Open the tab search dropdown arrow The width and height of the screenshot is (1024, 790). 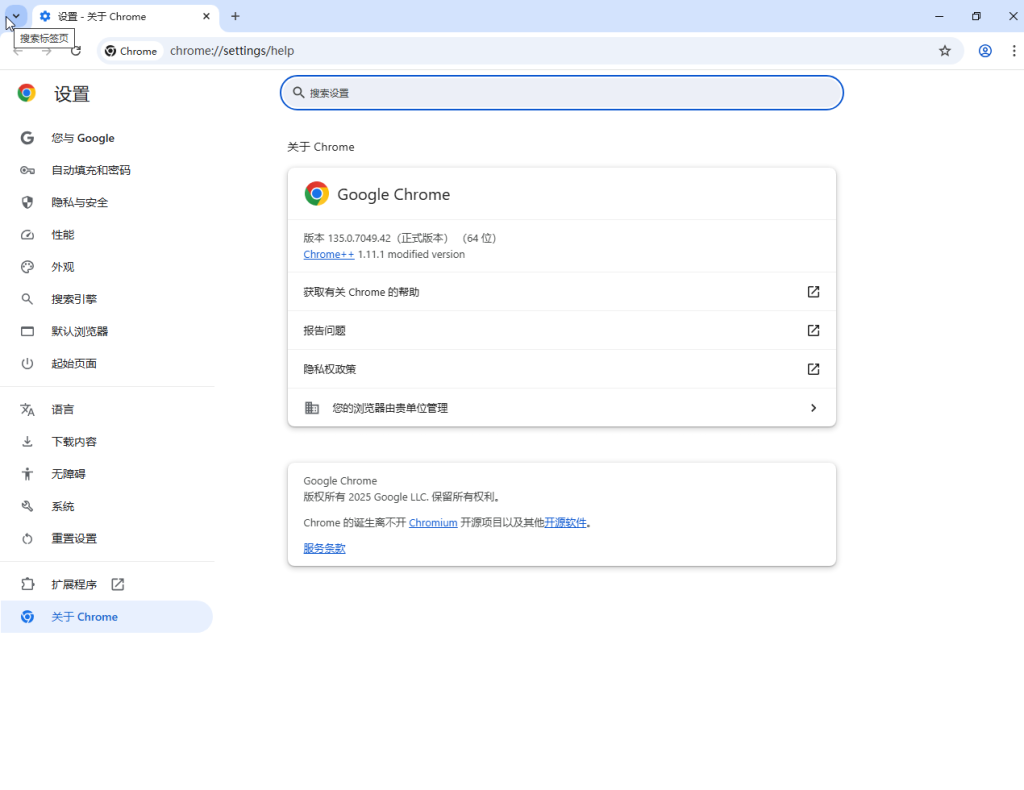(14, 16)
